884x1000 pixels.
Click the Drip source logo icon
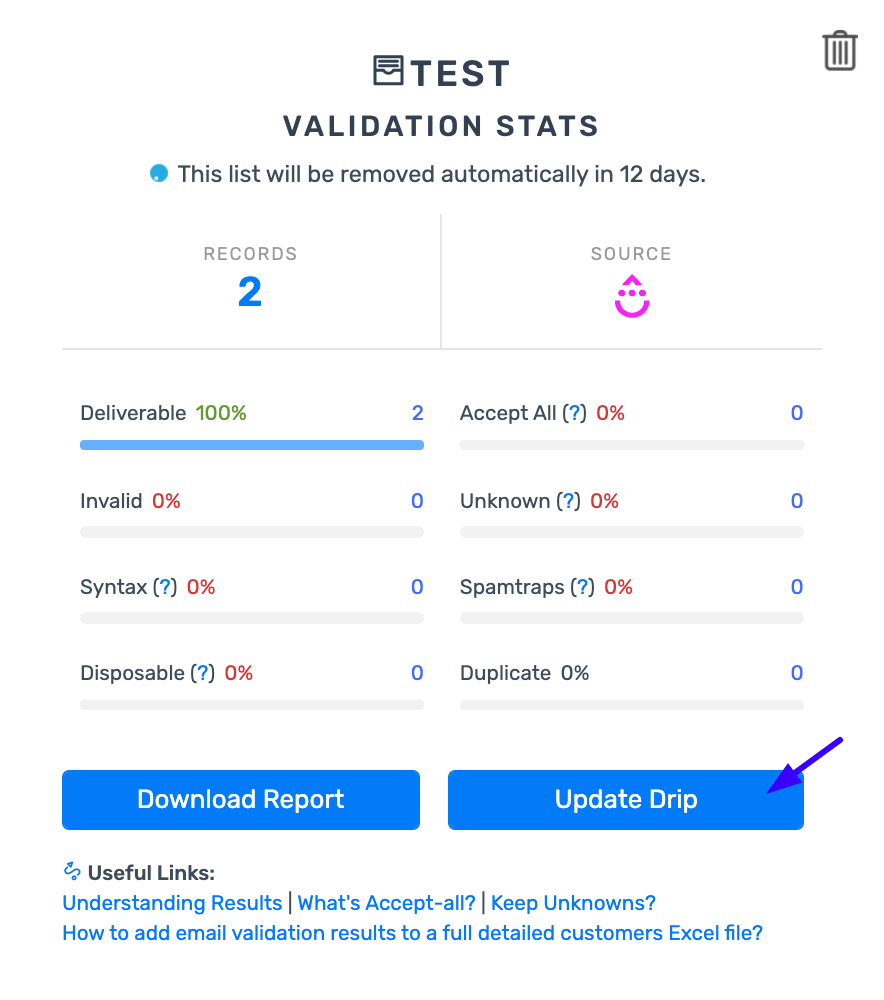(x=631, y=296)
